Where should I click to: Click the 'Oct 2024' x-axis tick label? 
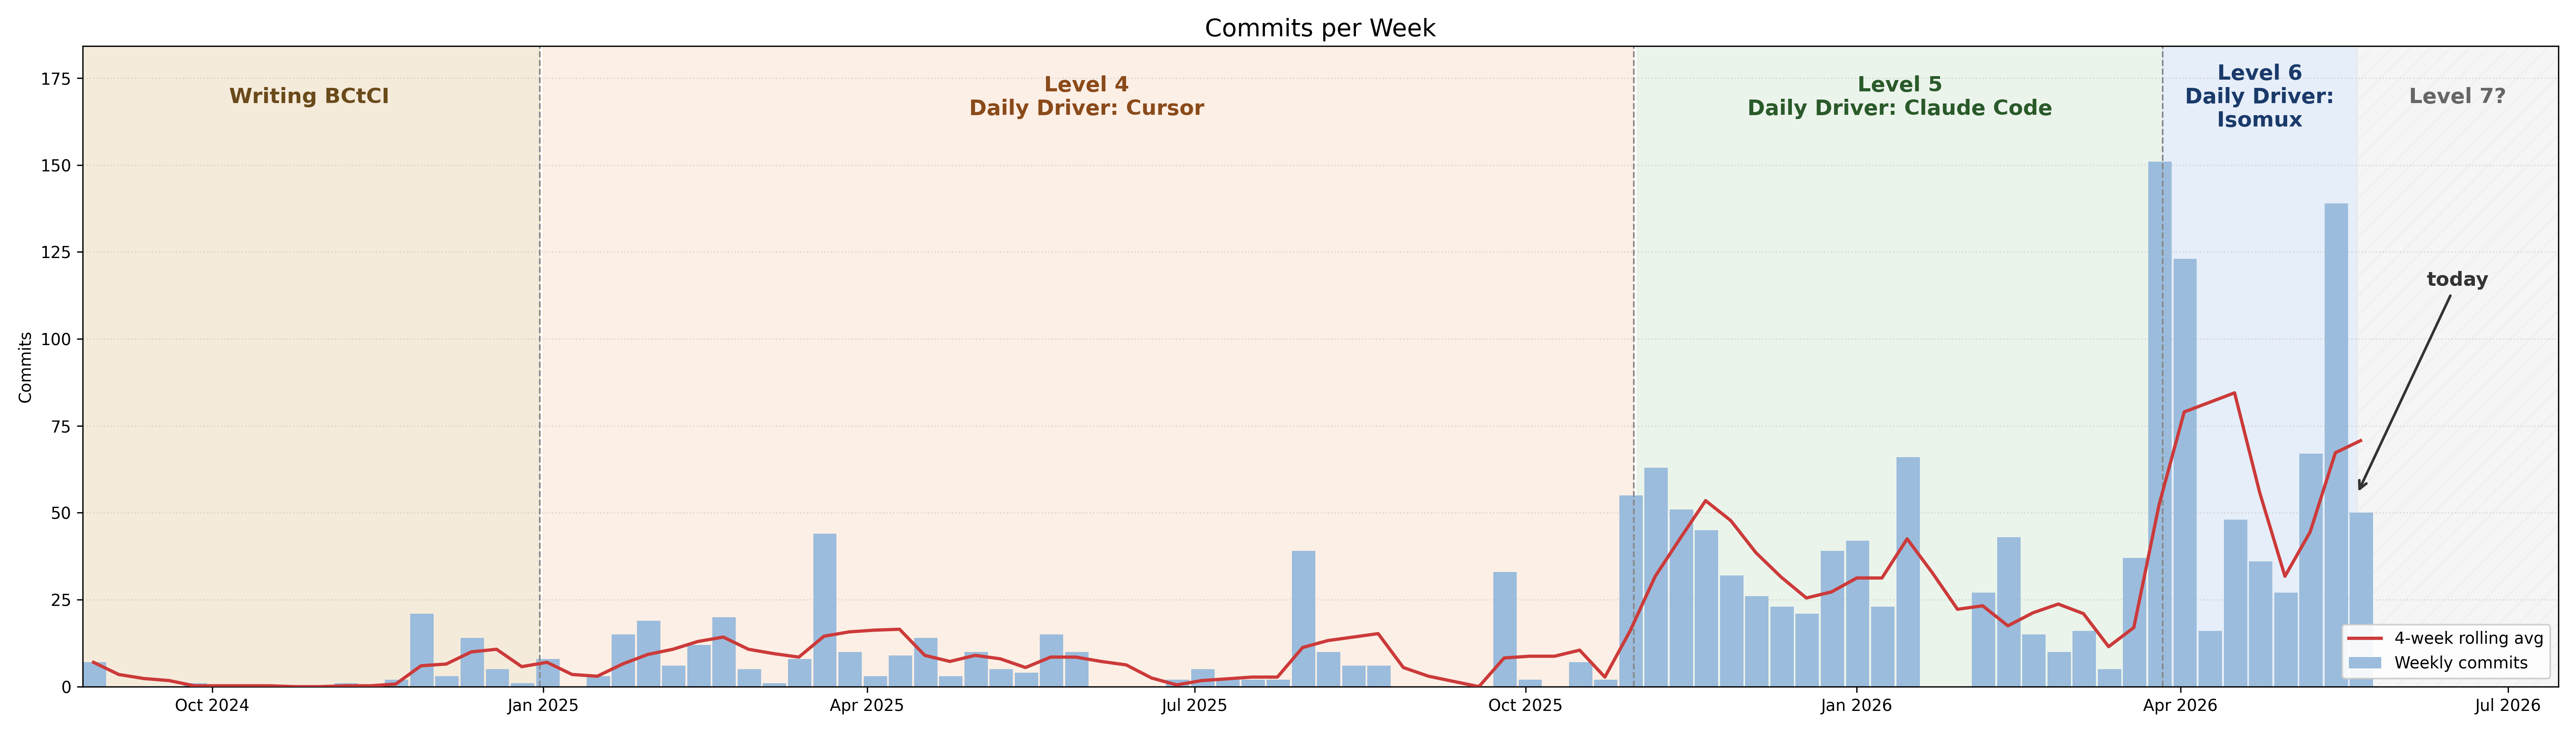pyautogui.click(x=212, y=706)
